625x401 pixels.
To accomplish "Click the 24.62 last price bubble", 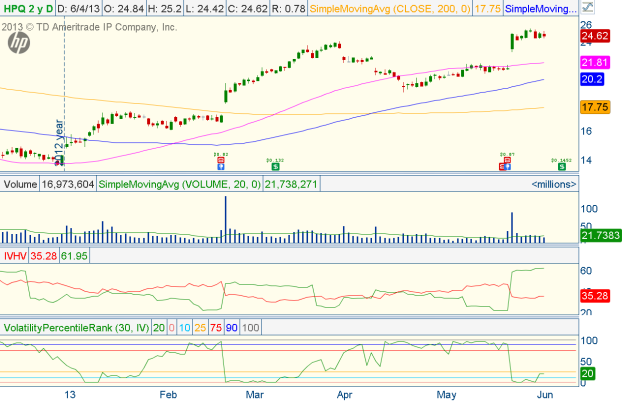I will (x=595, y=36).
